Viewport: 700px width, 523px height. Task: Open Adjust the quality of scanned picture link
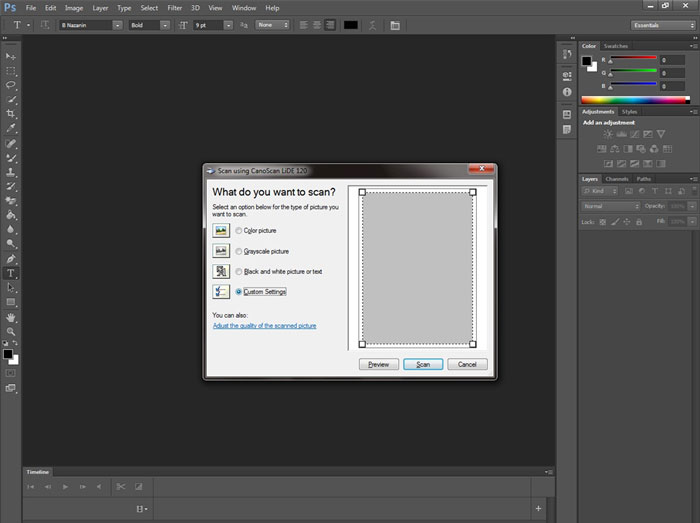pos(264,326)
